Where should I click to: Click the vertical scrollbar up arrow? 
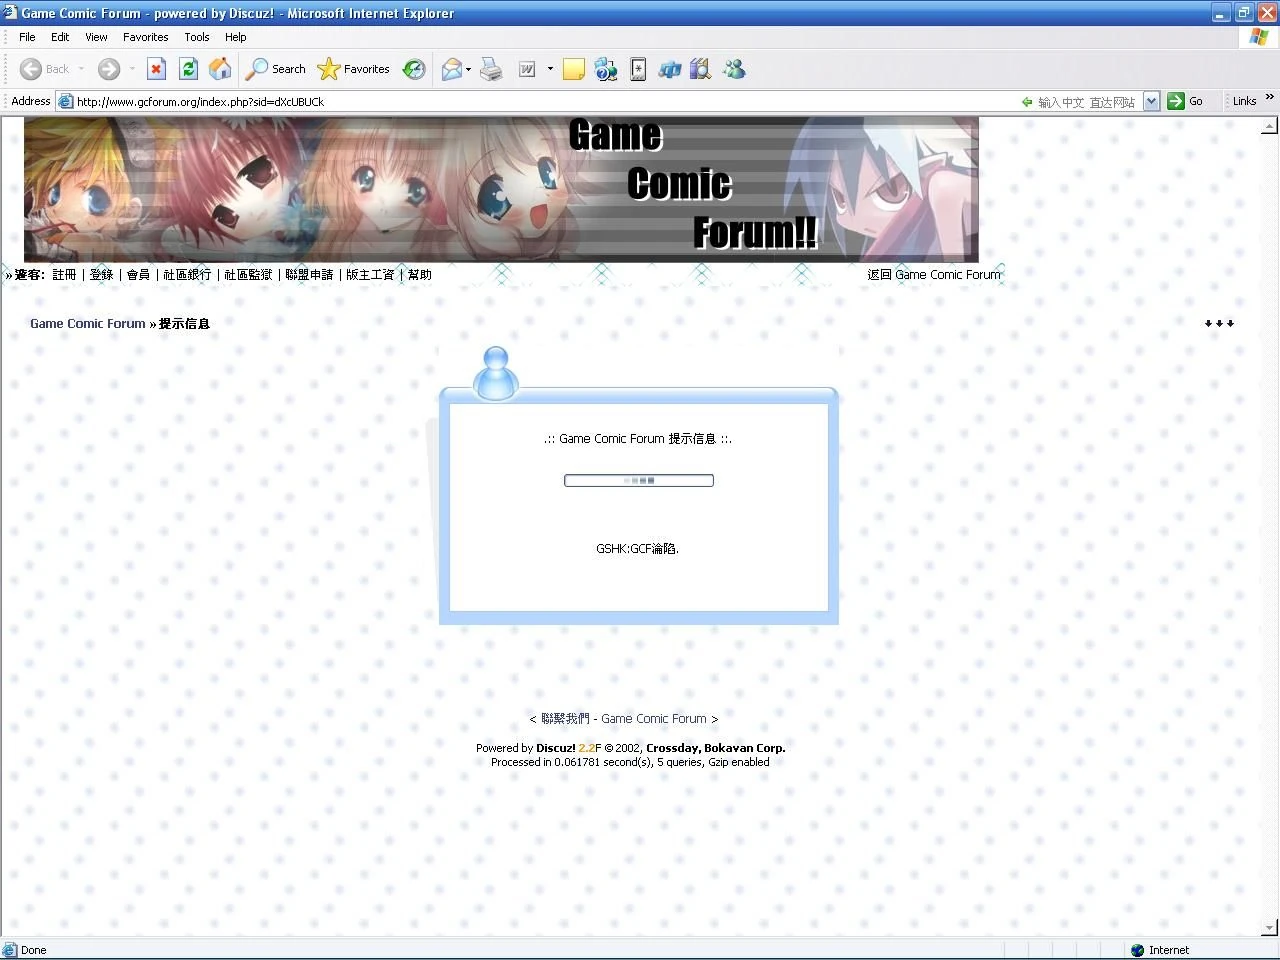(1270, 126)
